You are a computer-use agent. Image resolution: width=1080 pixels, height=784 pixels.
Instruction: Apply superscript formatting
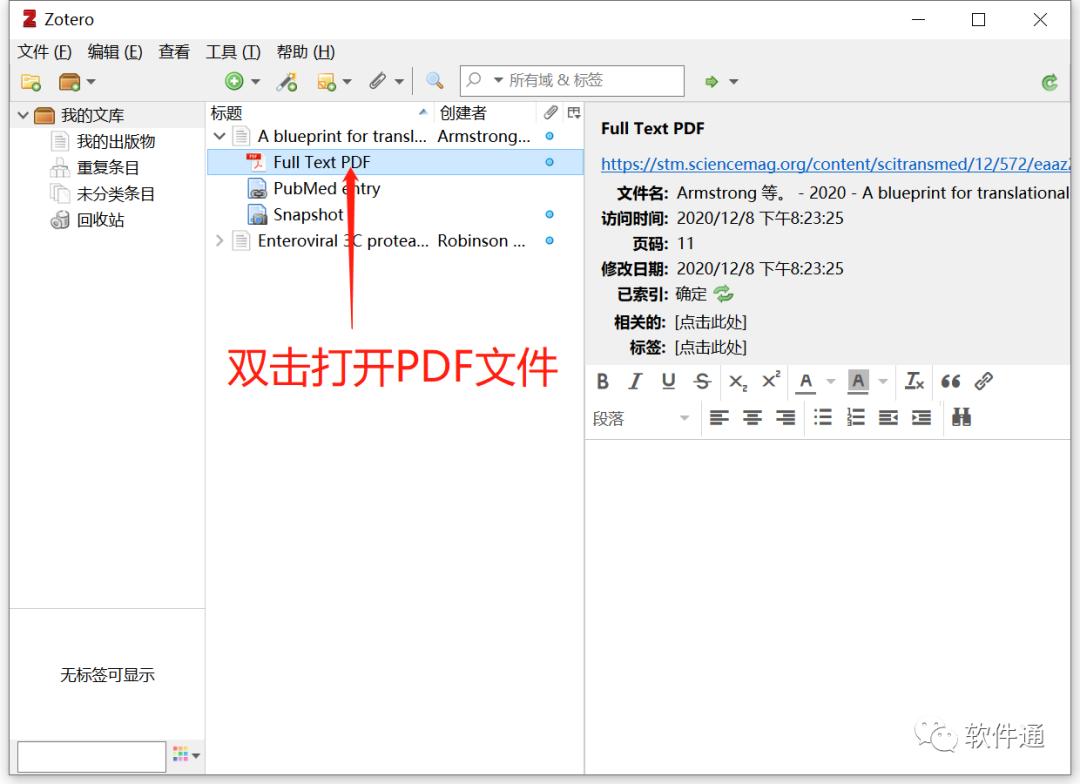point(771,380)
